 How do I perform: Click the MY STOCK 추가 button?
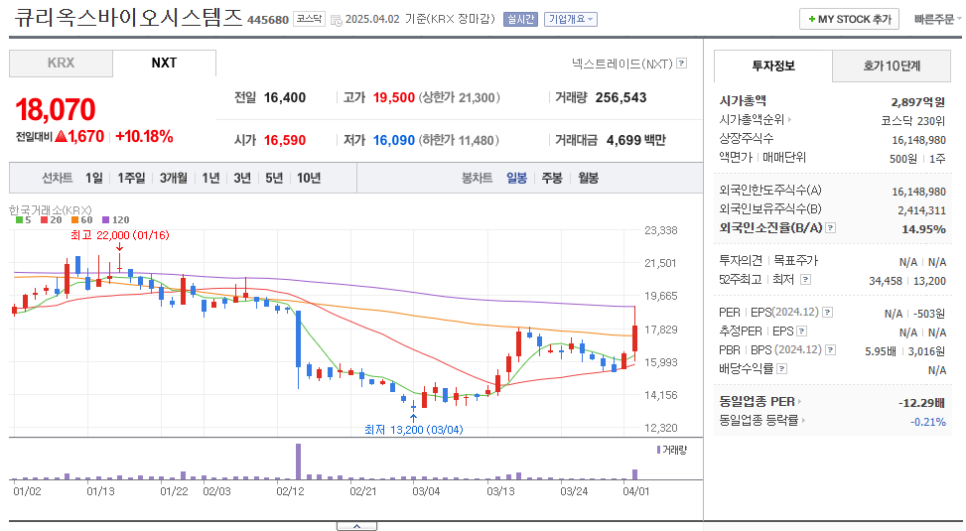tap(850, 19)
